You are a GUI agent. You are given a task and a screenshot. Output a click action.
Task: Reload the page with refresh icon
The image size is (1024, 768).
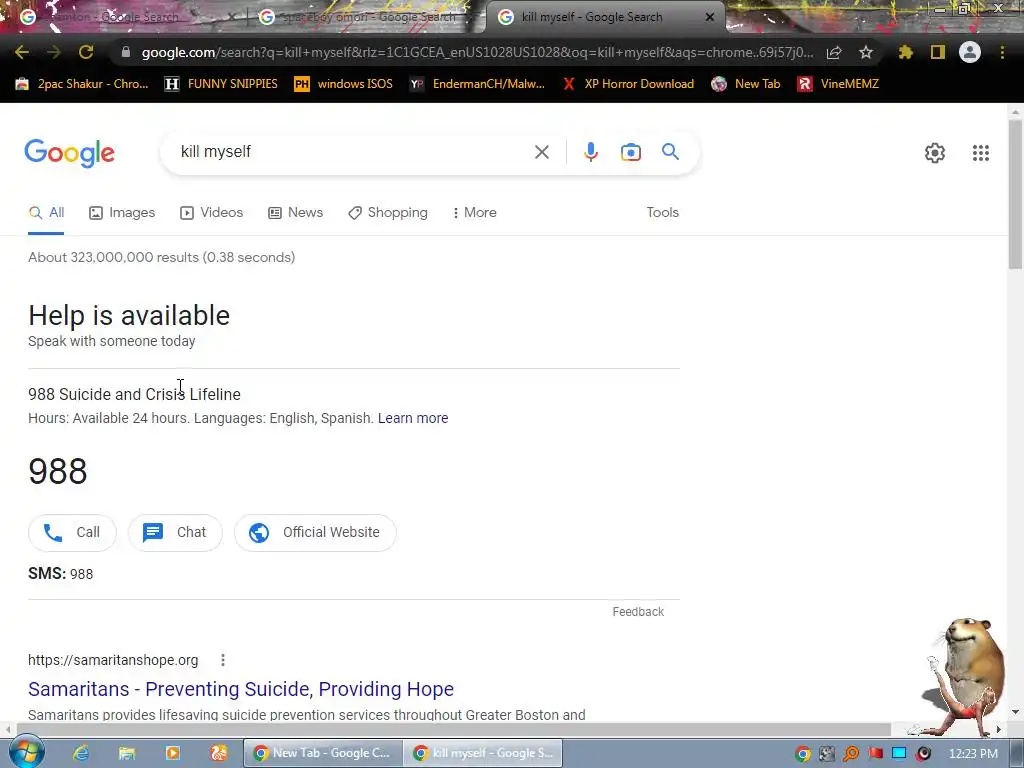[x=86, y=52]
